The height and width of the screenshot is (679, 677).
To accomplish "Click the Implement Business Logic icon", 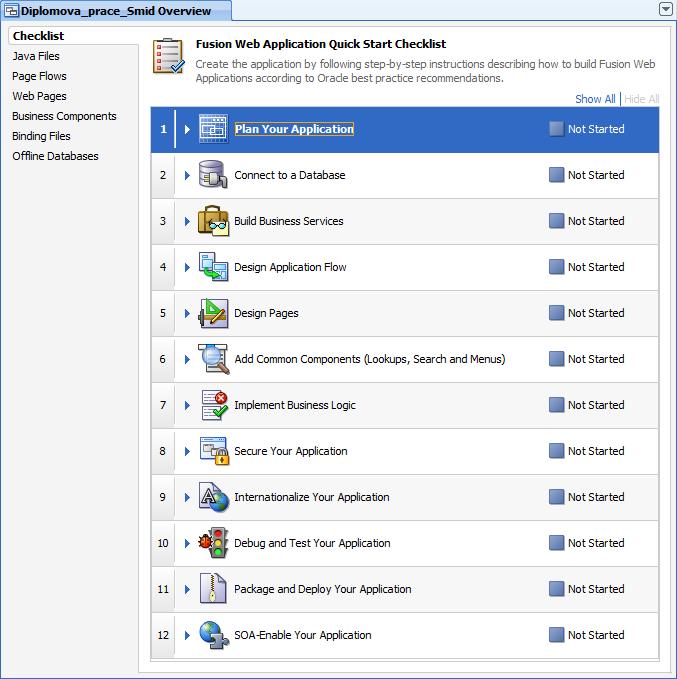I will (x=214, y=405).
